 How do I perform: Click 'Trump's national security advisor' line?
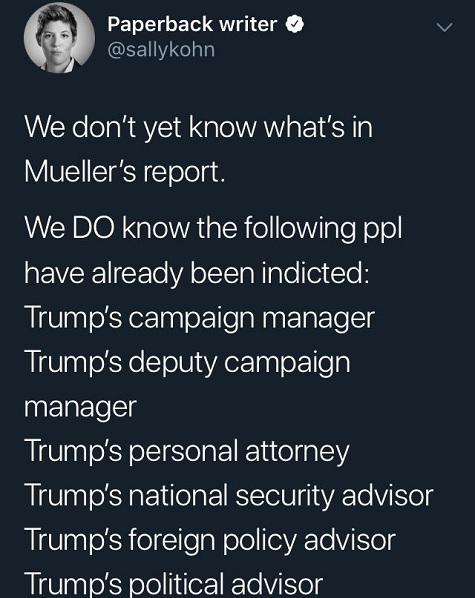click(229, 495)
